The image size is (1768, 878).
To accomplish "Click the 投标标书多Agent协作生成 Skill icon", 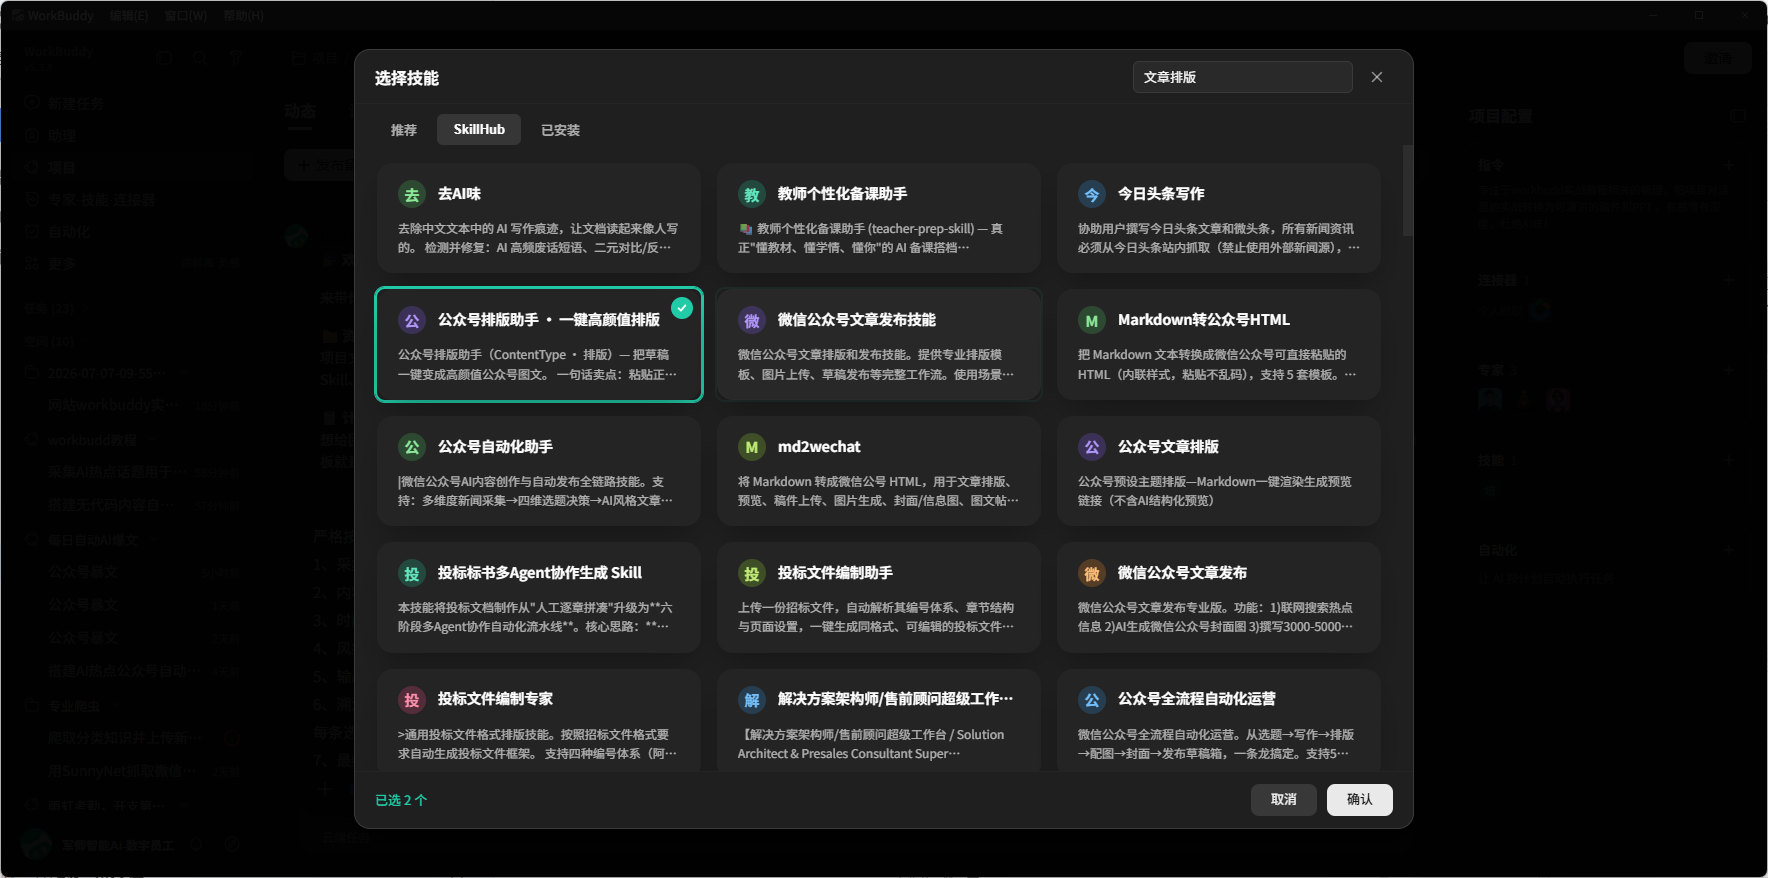I will (411, 574).
